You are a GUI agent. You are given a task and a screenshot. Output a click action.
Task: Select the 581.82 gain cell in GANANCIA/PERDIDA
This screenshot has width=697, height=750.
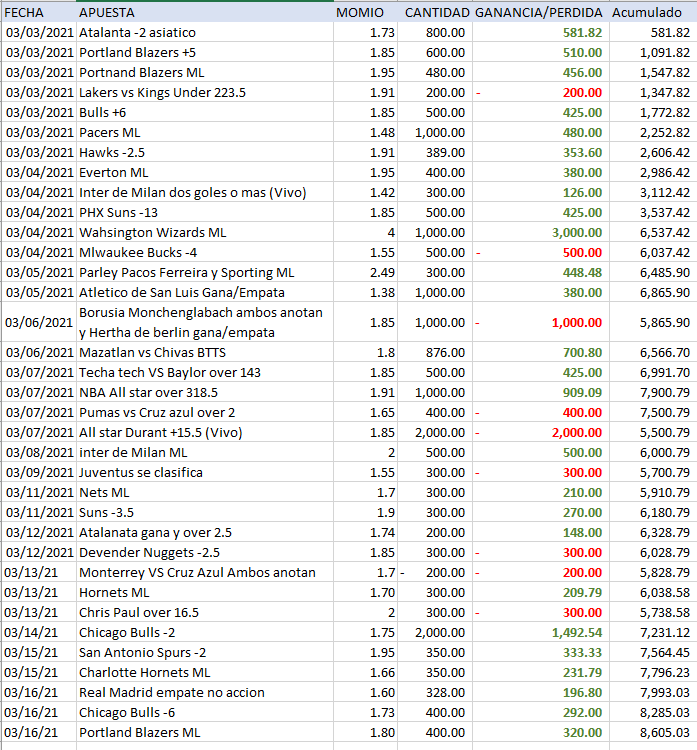(x=541, y=33)
